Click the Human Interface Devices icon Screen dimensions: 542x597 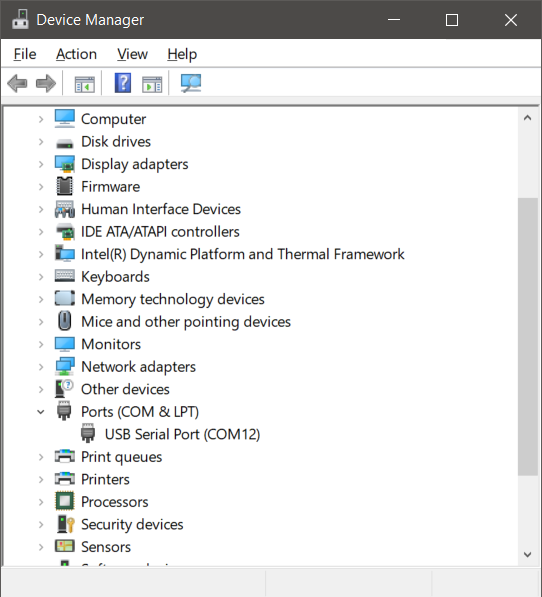click(x=65, y=209)
